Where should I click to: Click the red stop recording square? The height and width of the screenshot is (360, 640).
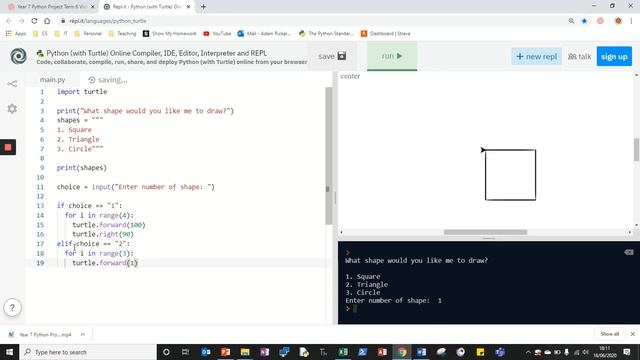[x=8, y=147]
